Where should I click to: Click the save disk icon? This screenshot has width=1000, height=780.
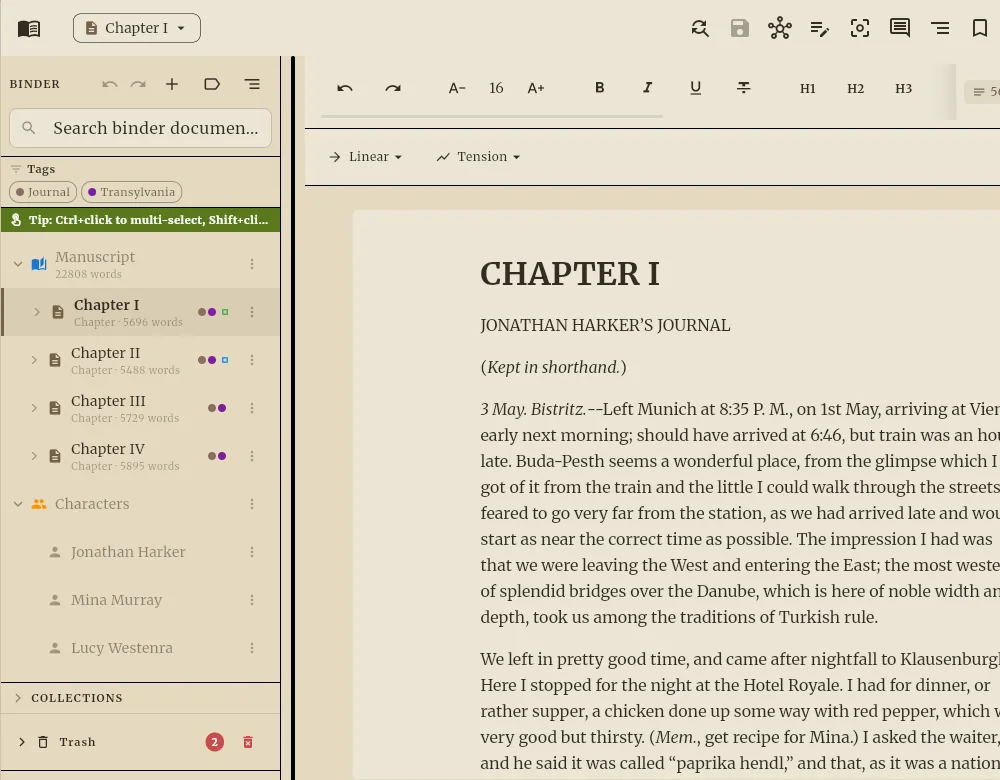pyautogui.click(x=740, y=28)
